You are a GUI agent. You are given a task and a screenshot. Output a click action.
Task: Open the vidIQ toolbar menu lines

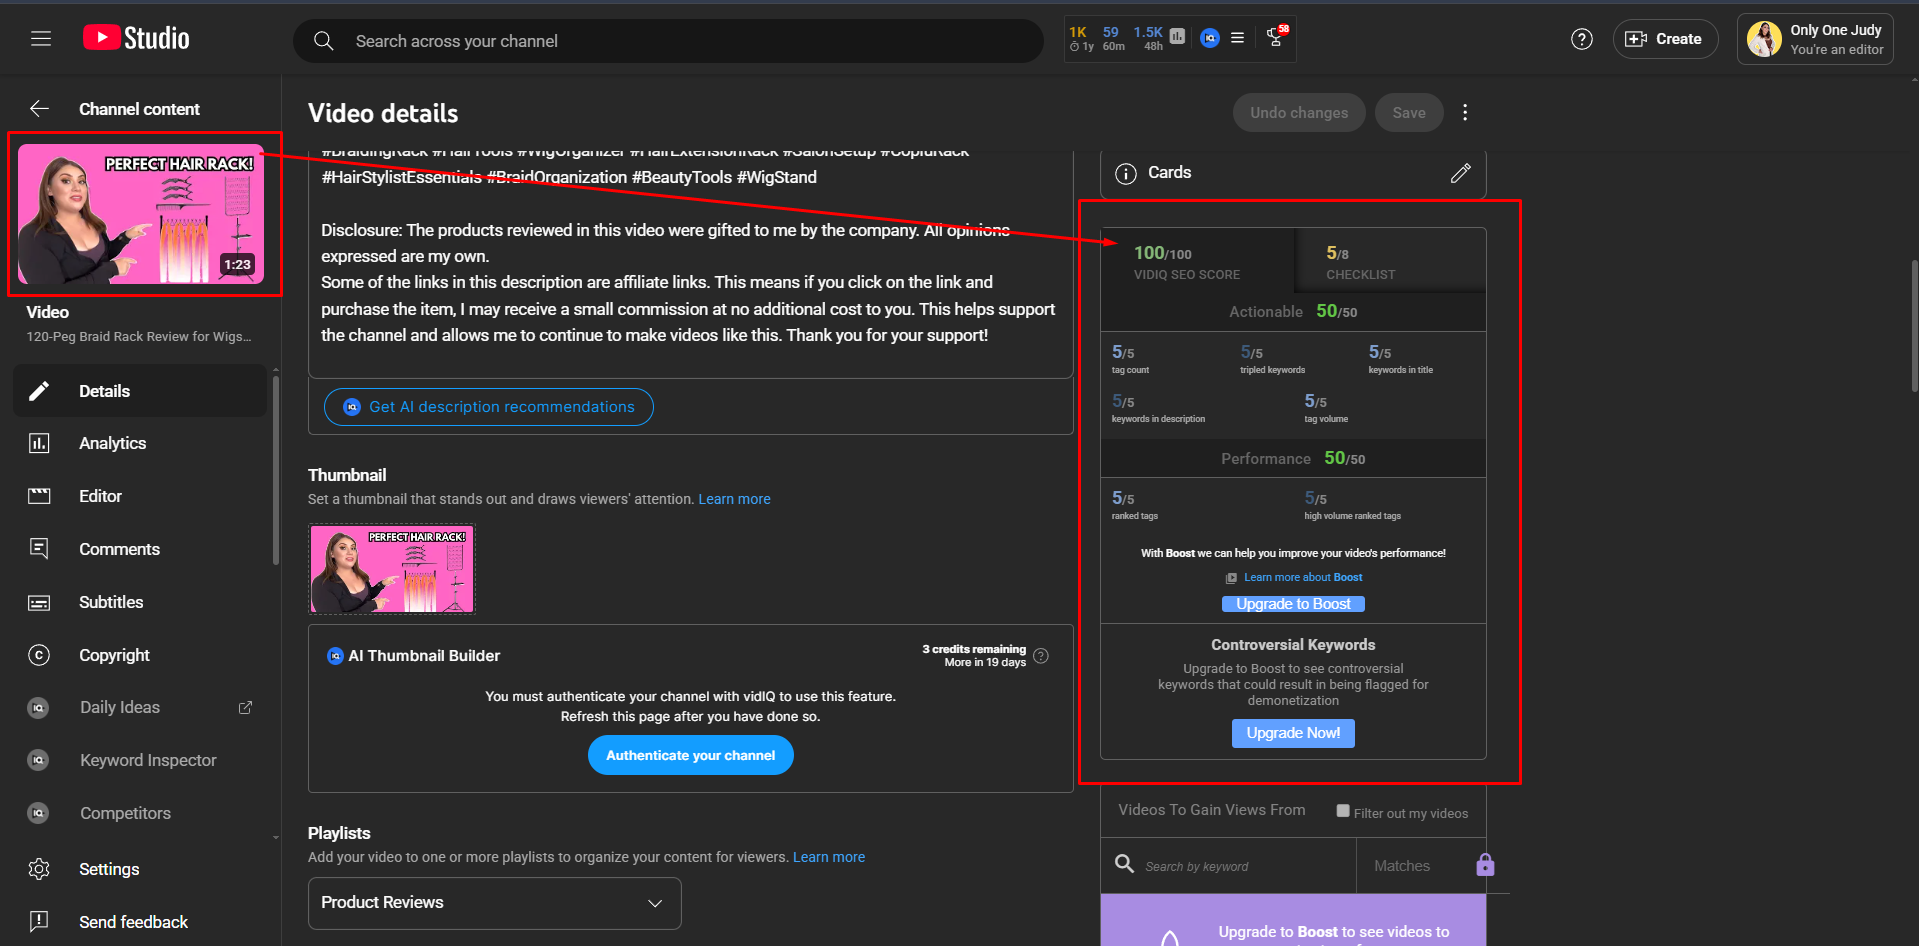1237,38
